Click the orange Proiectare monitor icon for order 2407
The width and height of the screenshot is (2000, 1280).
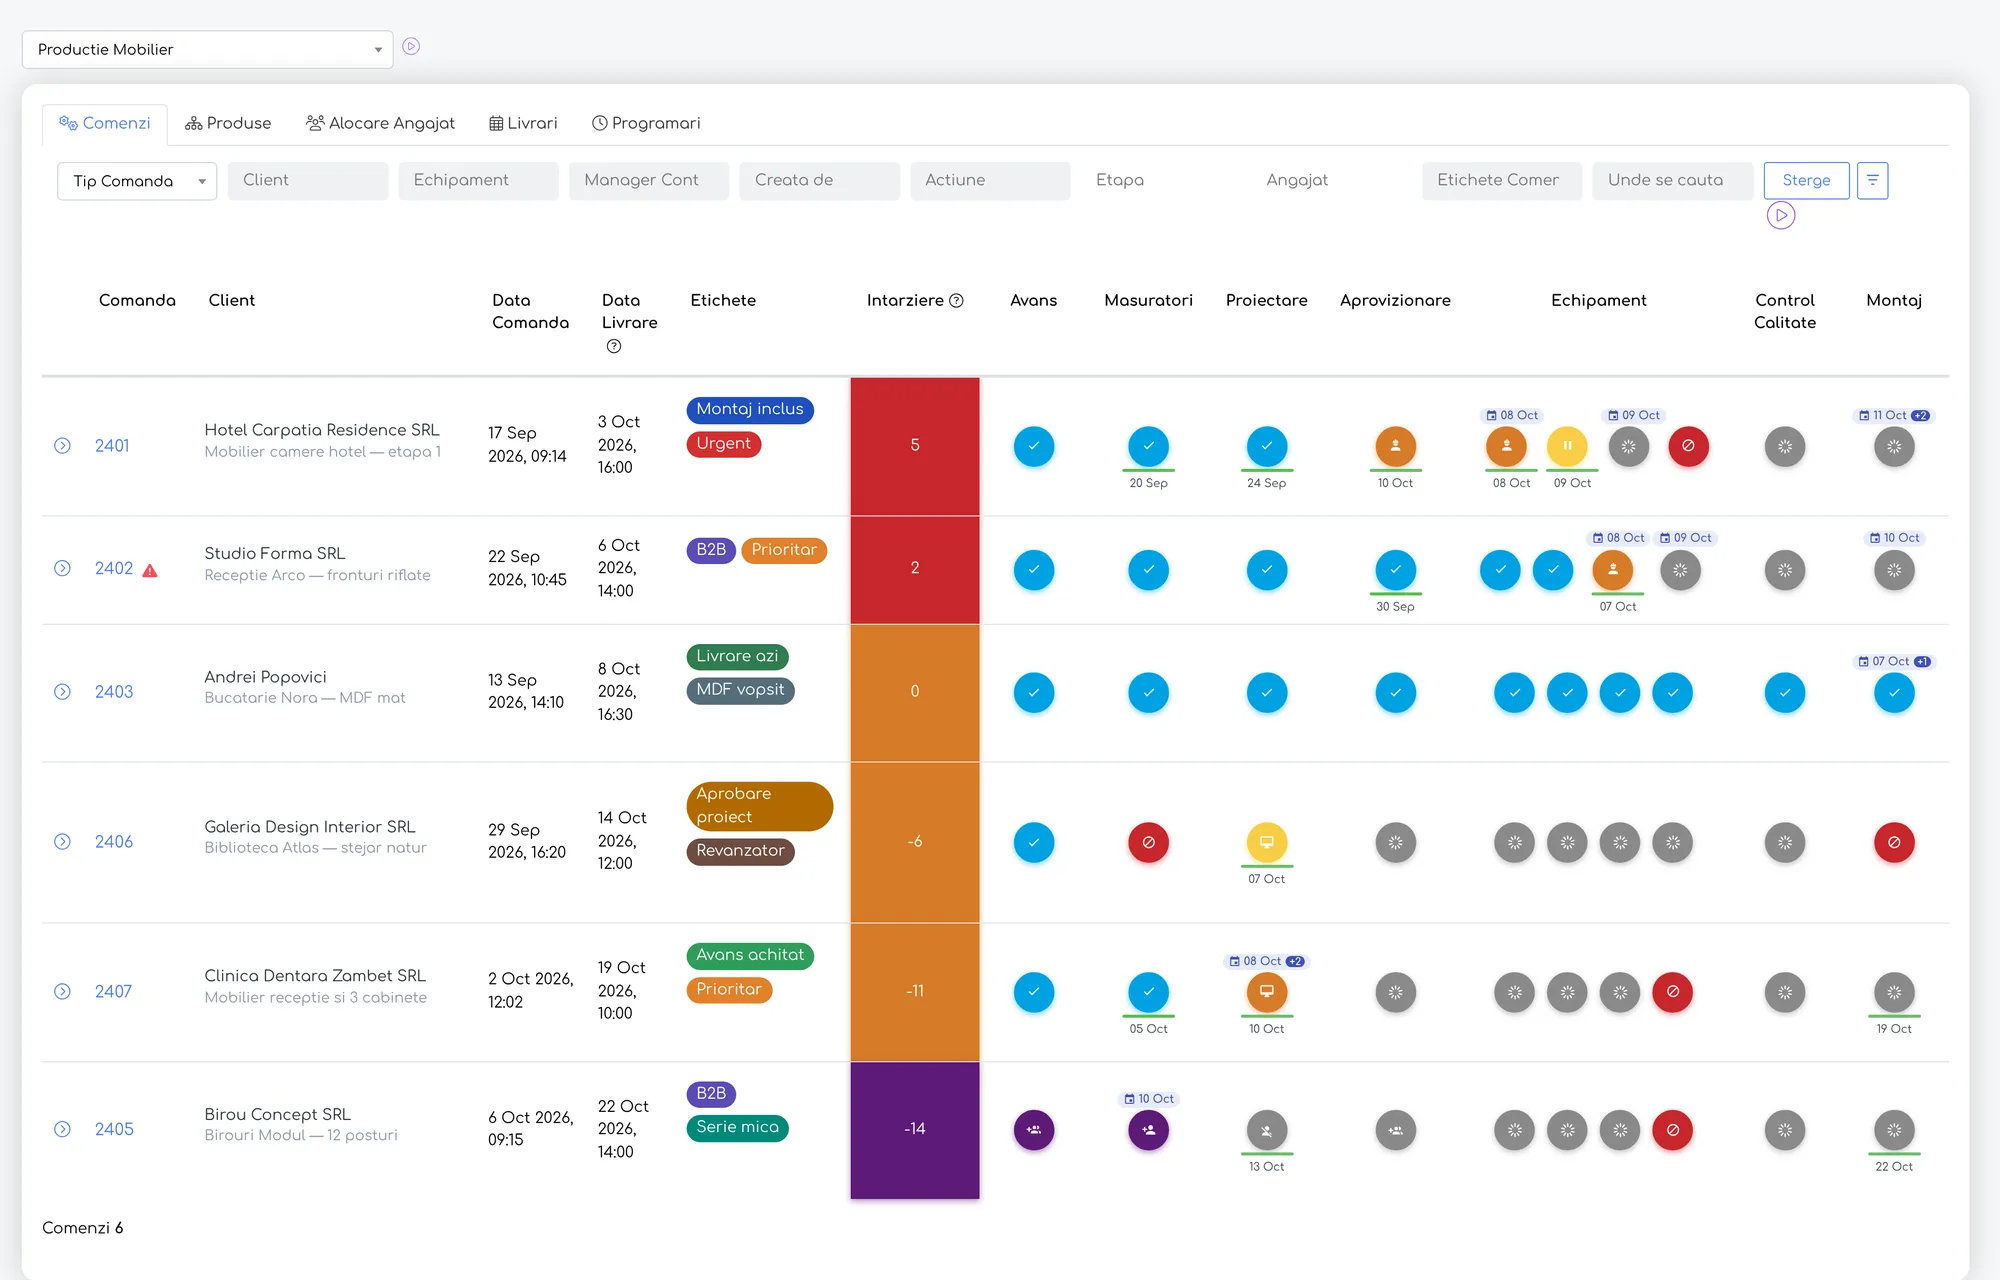[x=1266, y=991]
